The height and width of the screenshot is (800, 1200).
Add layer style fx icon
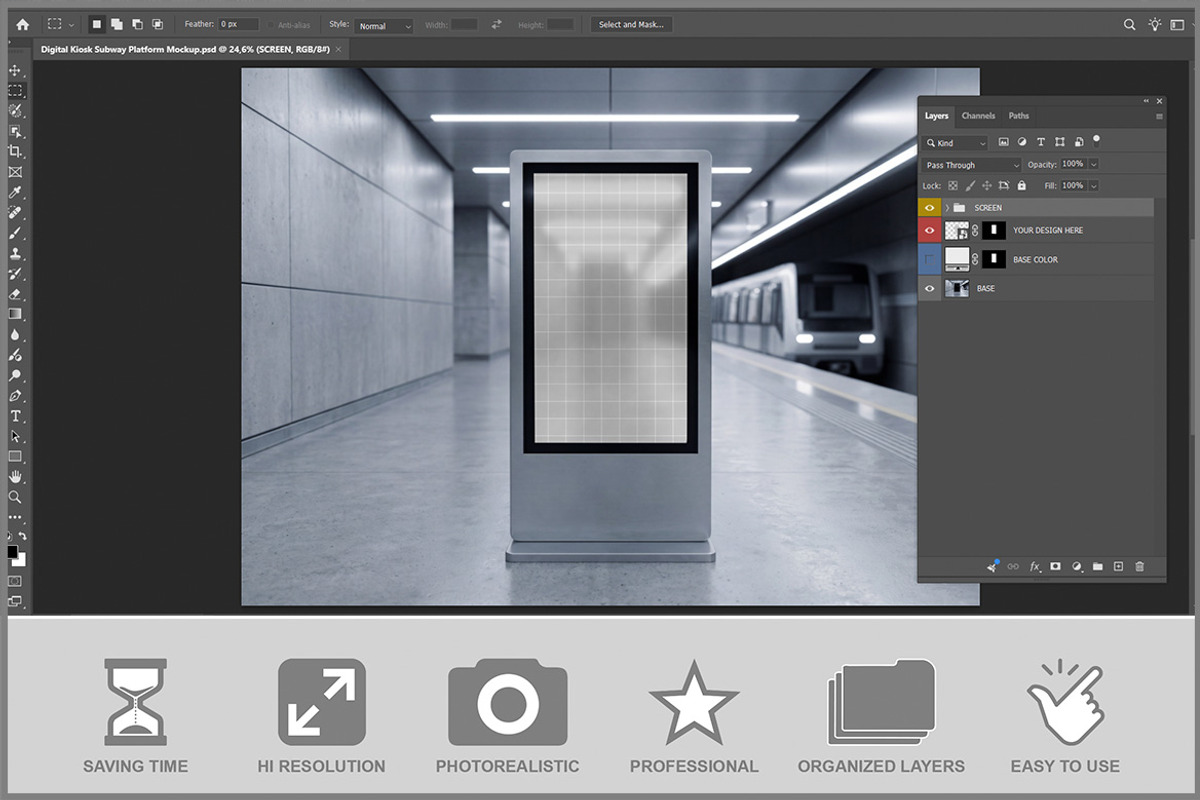point(1035,566)
